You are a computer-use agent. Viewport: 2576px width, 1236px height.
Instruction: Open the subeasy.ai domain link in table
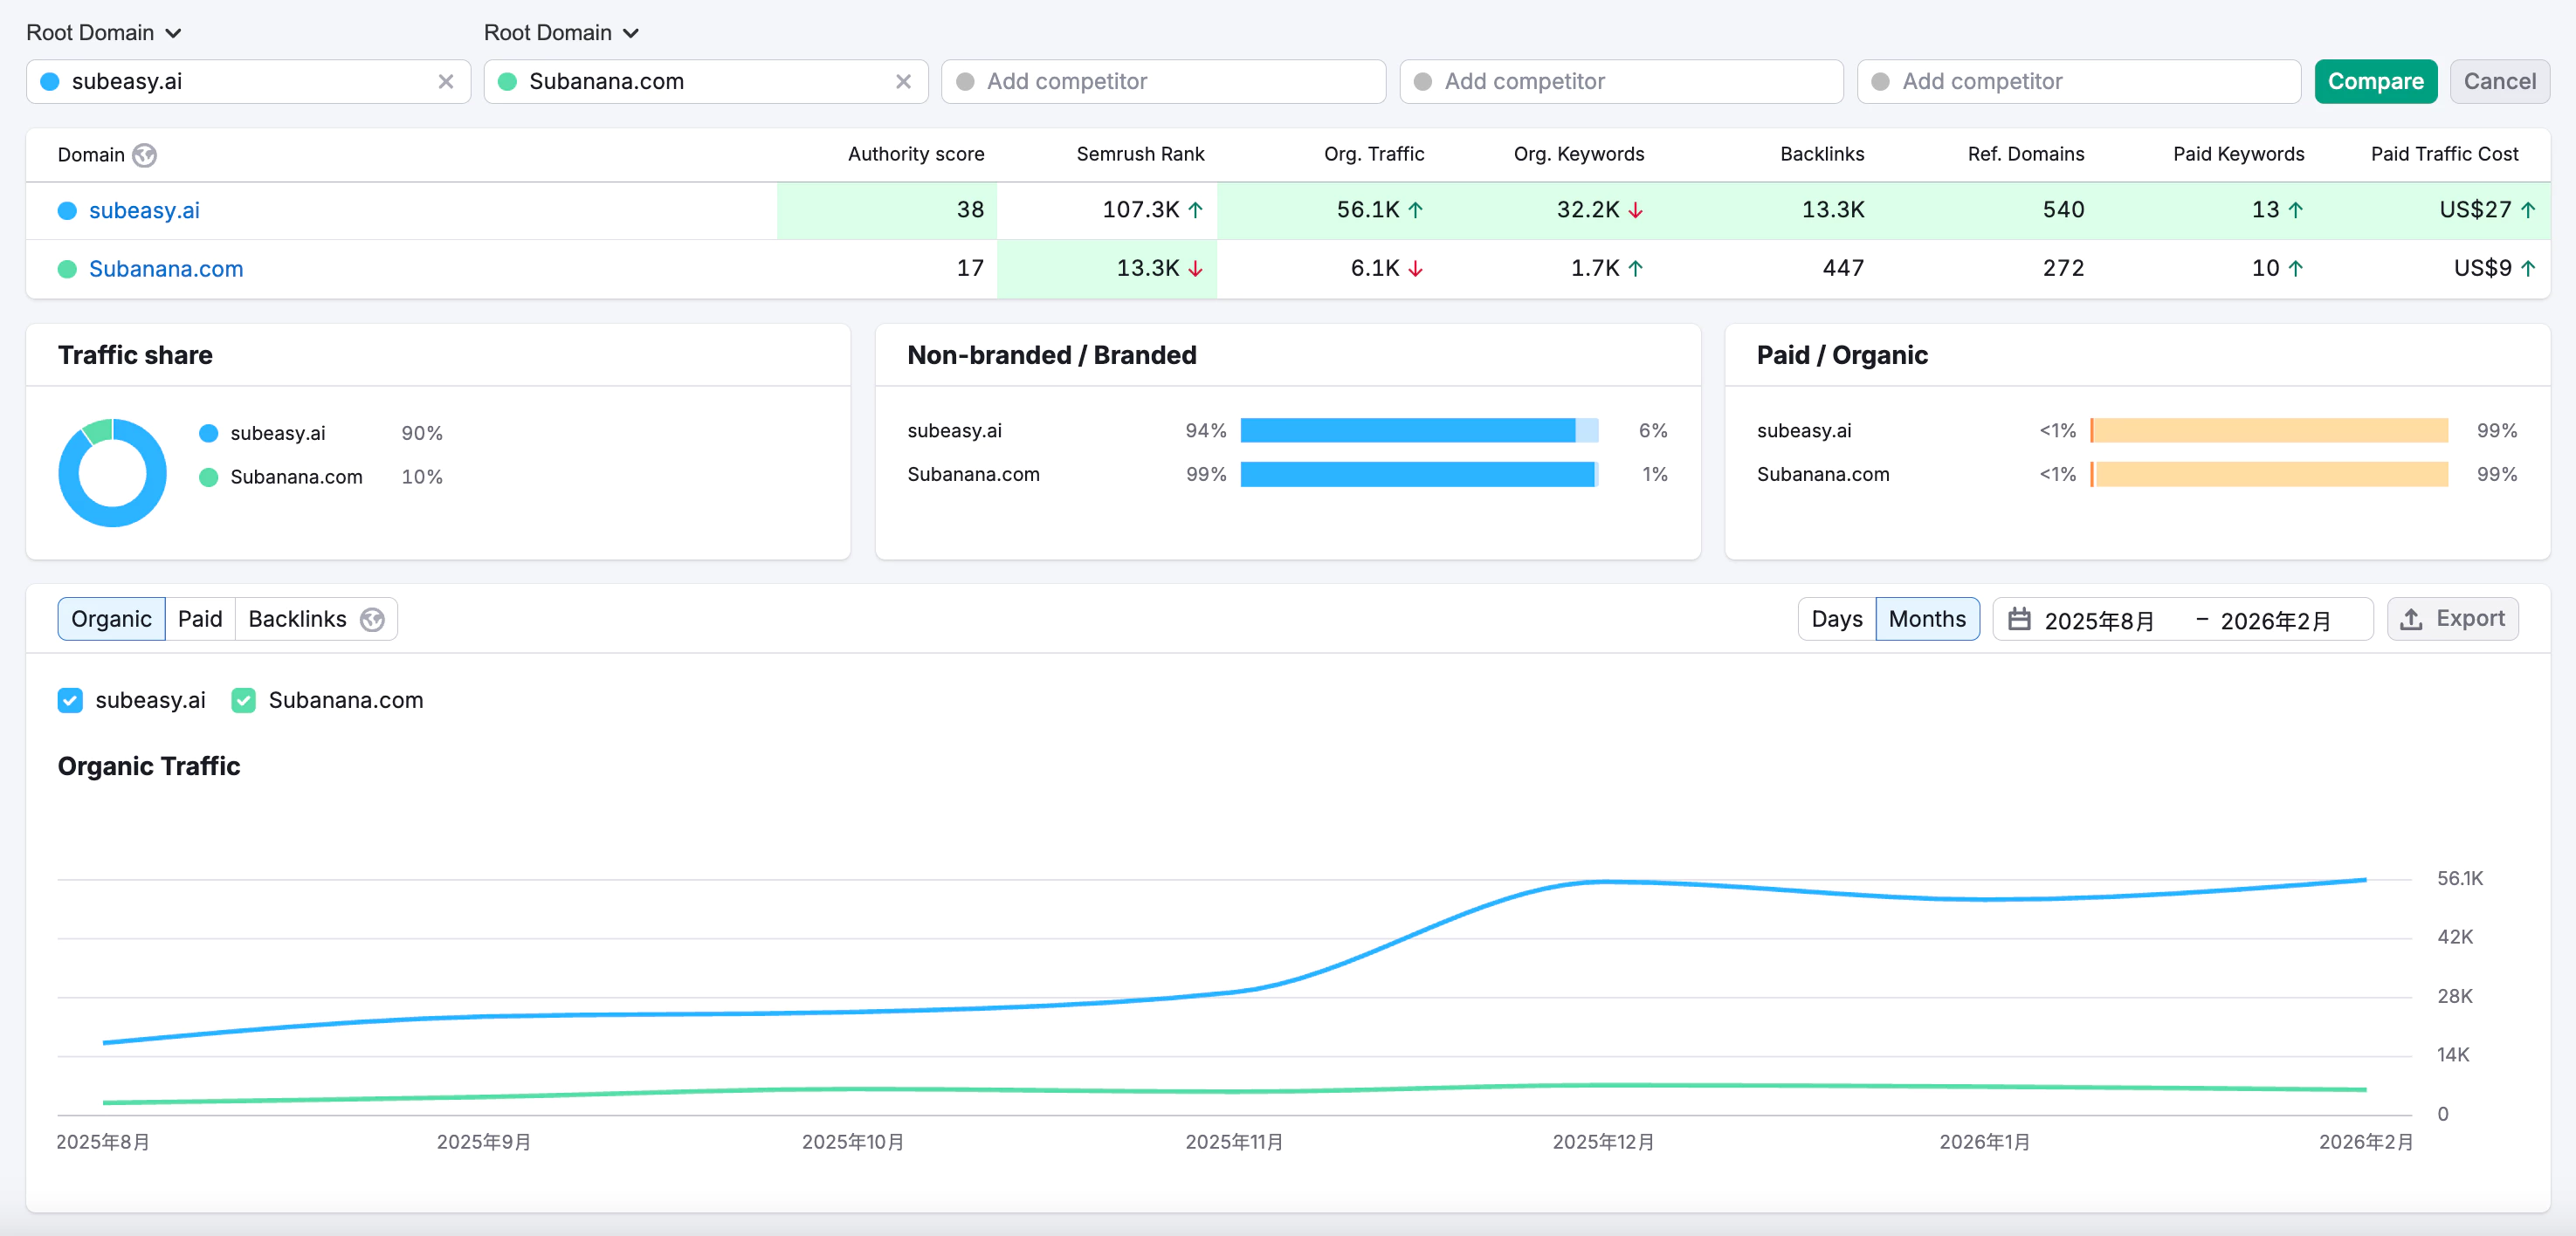[x=144, y=210]
